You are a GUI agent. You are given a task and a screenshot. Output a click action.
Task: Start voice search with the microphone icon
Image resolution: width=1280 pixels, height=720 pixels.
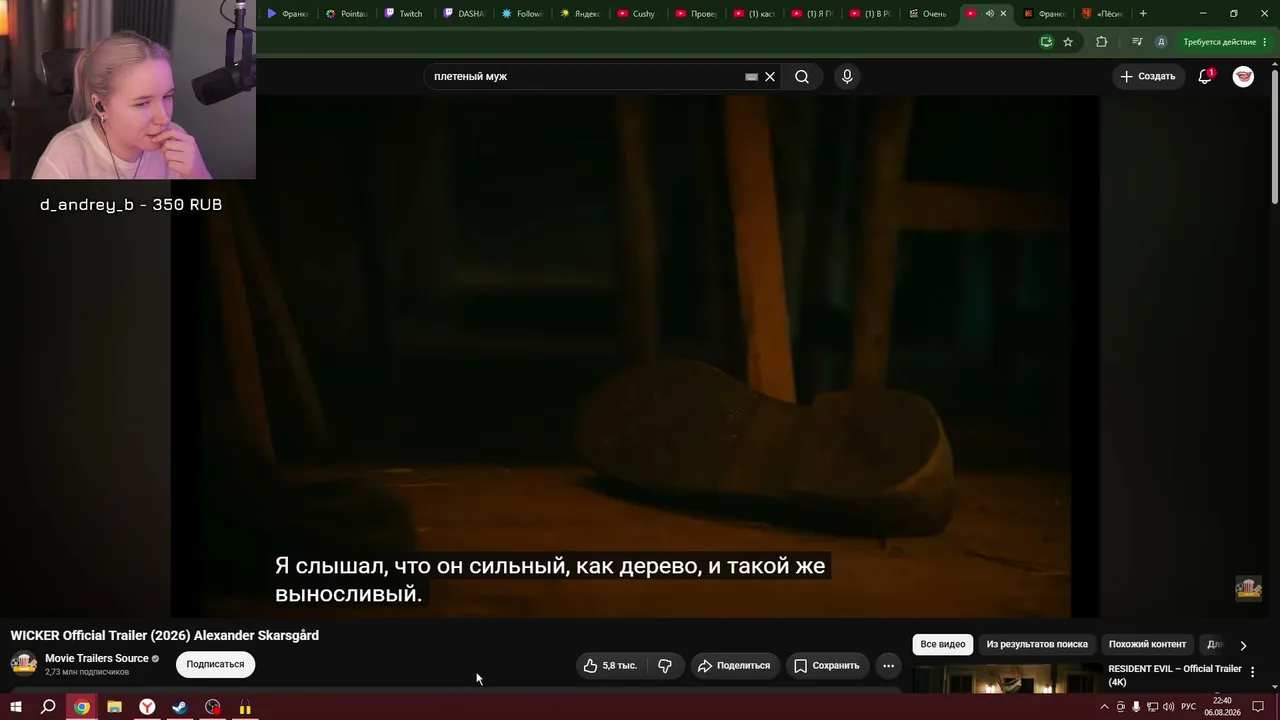point(847,77)
